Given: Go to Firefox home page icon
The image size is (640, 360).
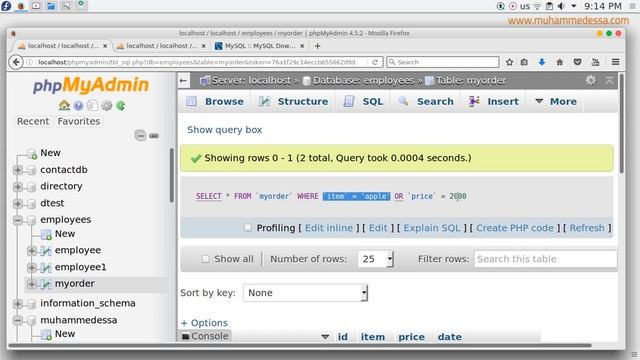Looking at the screenshot, I should (560, 62).
